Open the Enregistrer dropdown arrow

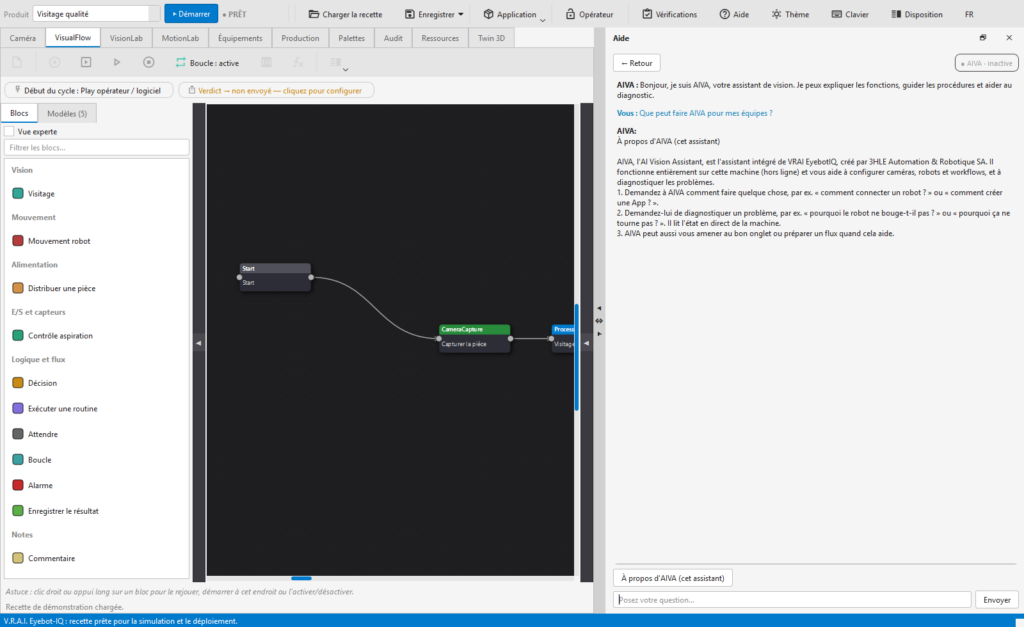(461, 14)
